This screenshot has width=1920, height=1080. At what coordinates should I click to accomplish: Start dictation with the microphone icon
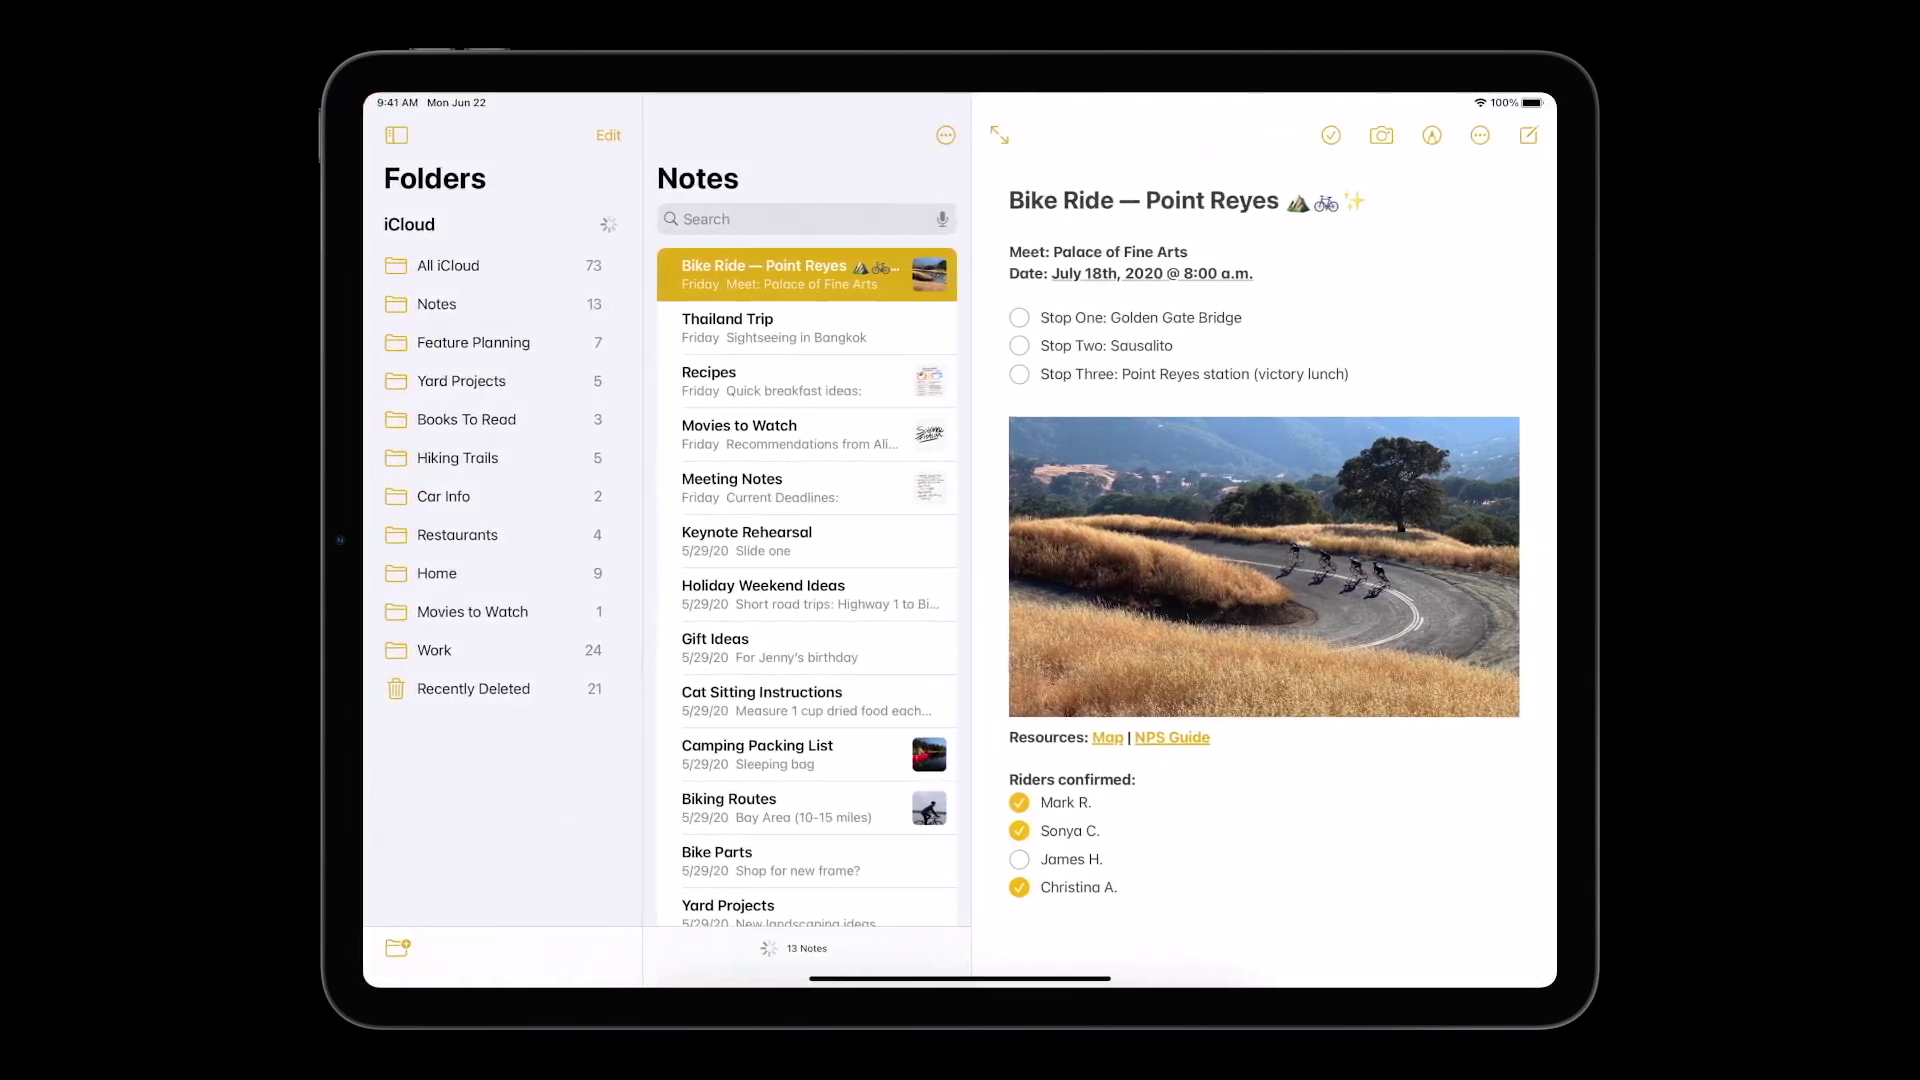pos(941,219)
